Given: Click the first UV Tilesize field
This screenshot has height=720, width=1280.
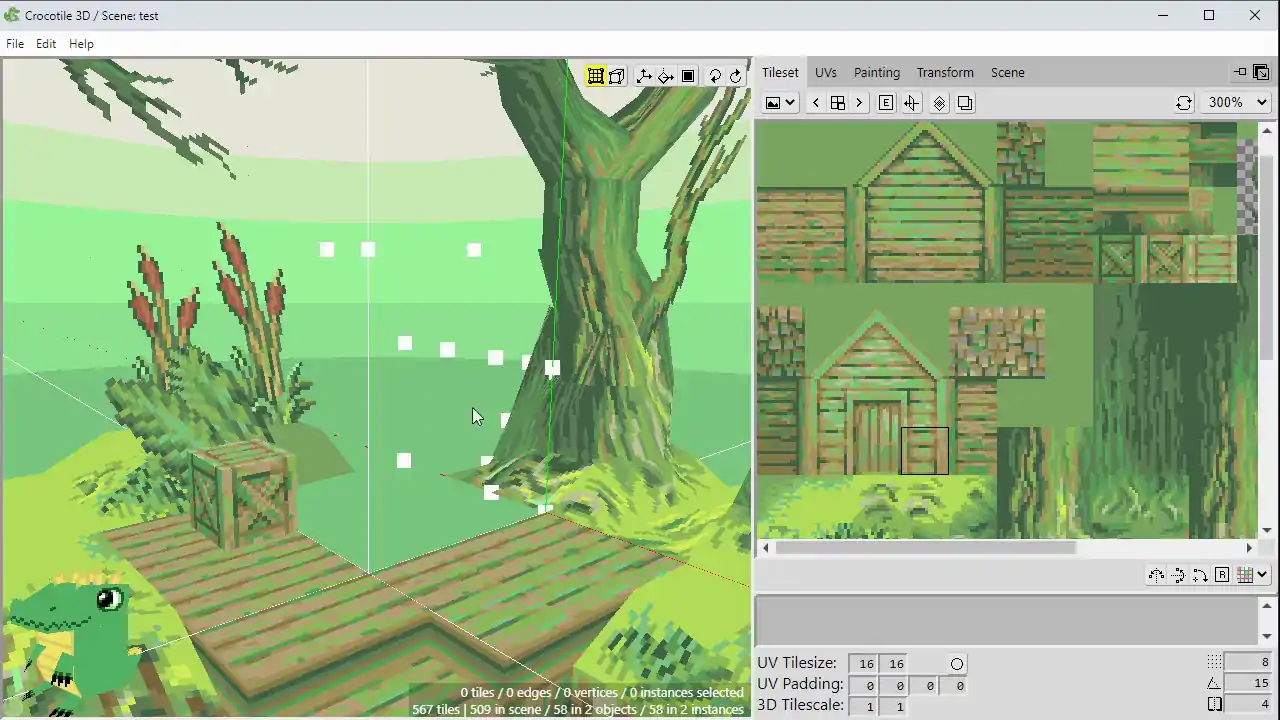Looking at the screenshot, I should pos(864,664).
